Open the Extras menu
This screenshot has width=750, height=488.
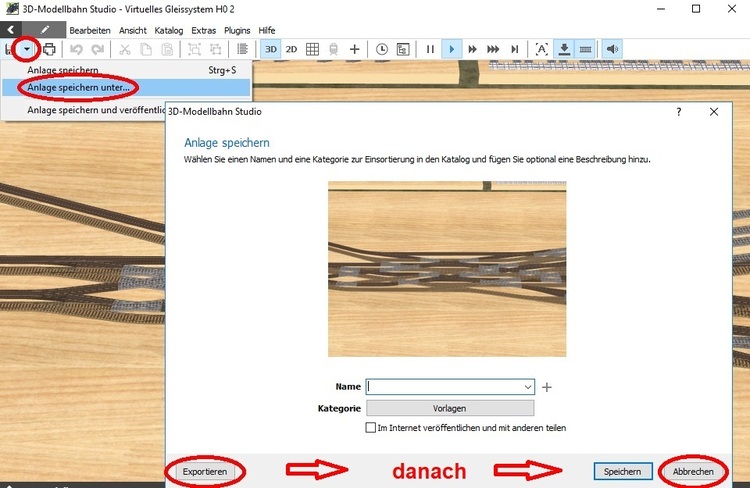click(x=203, y=30)
